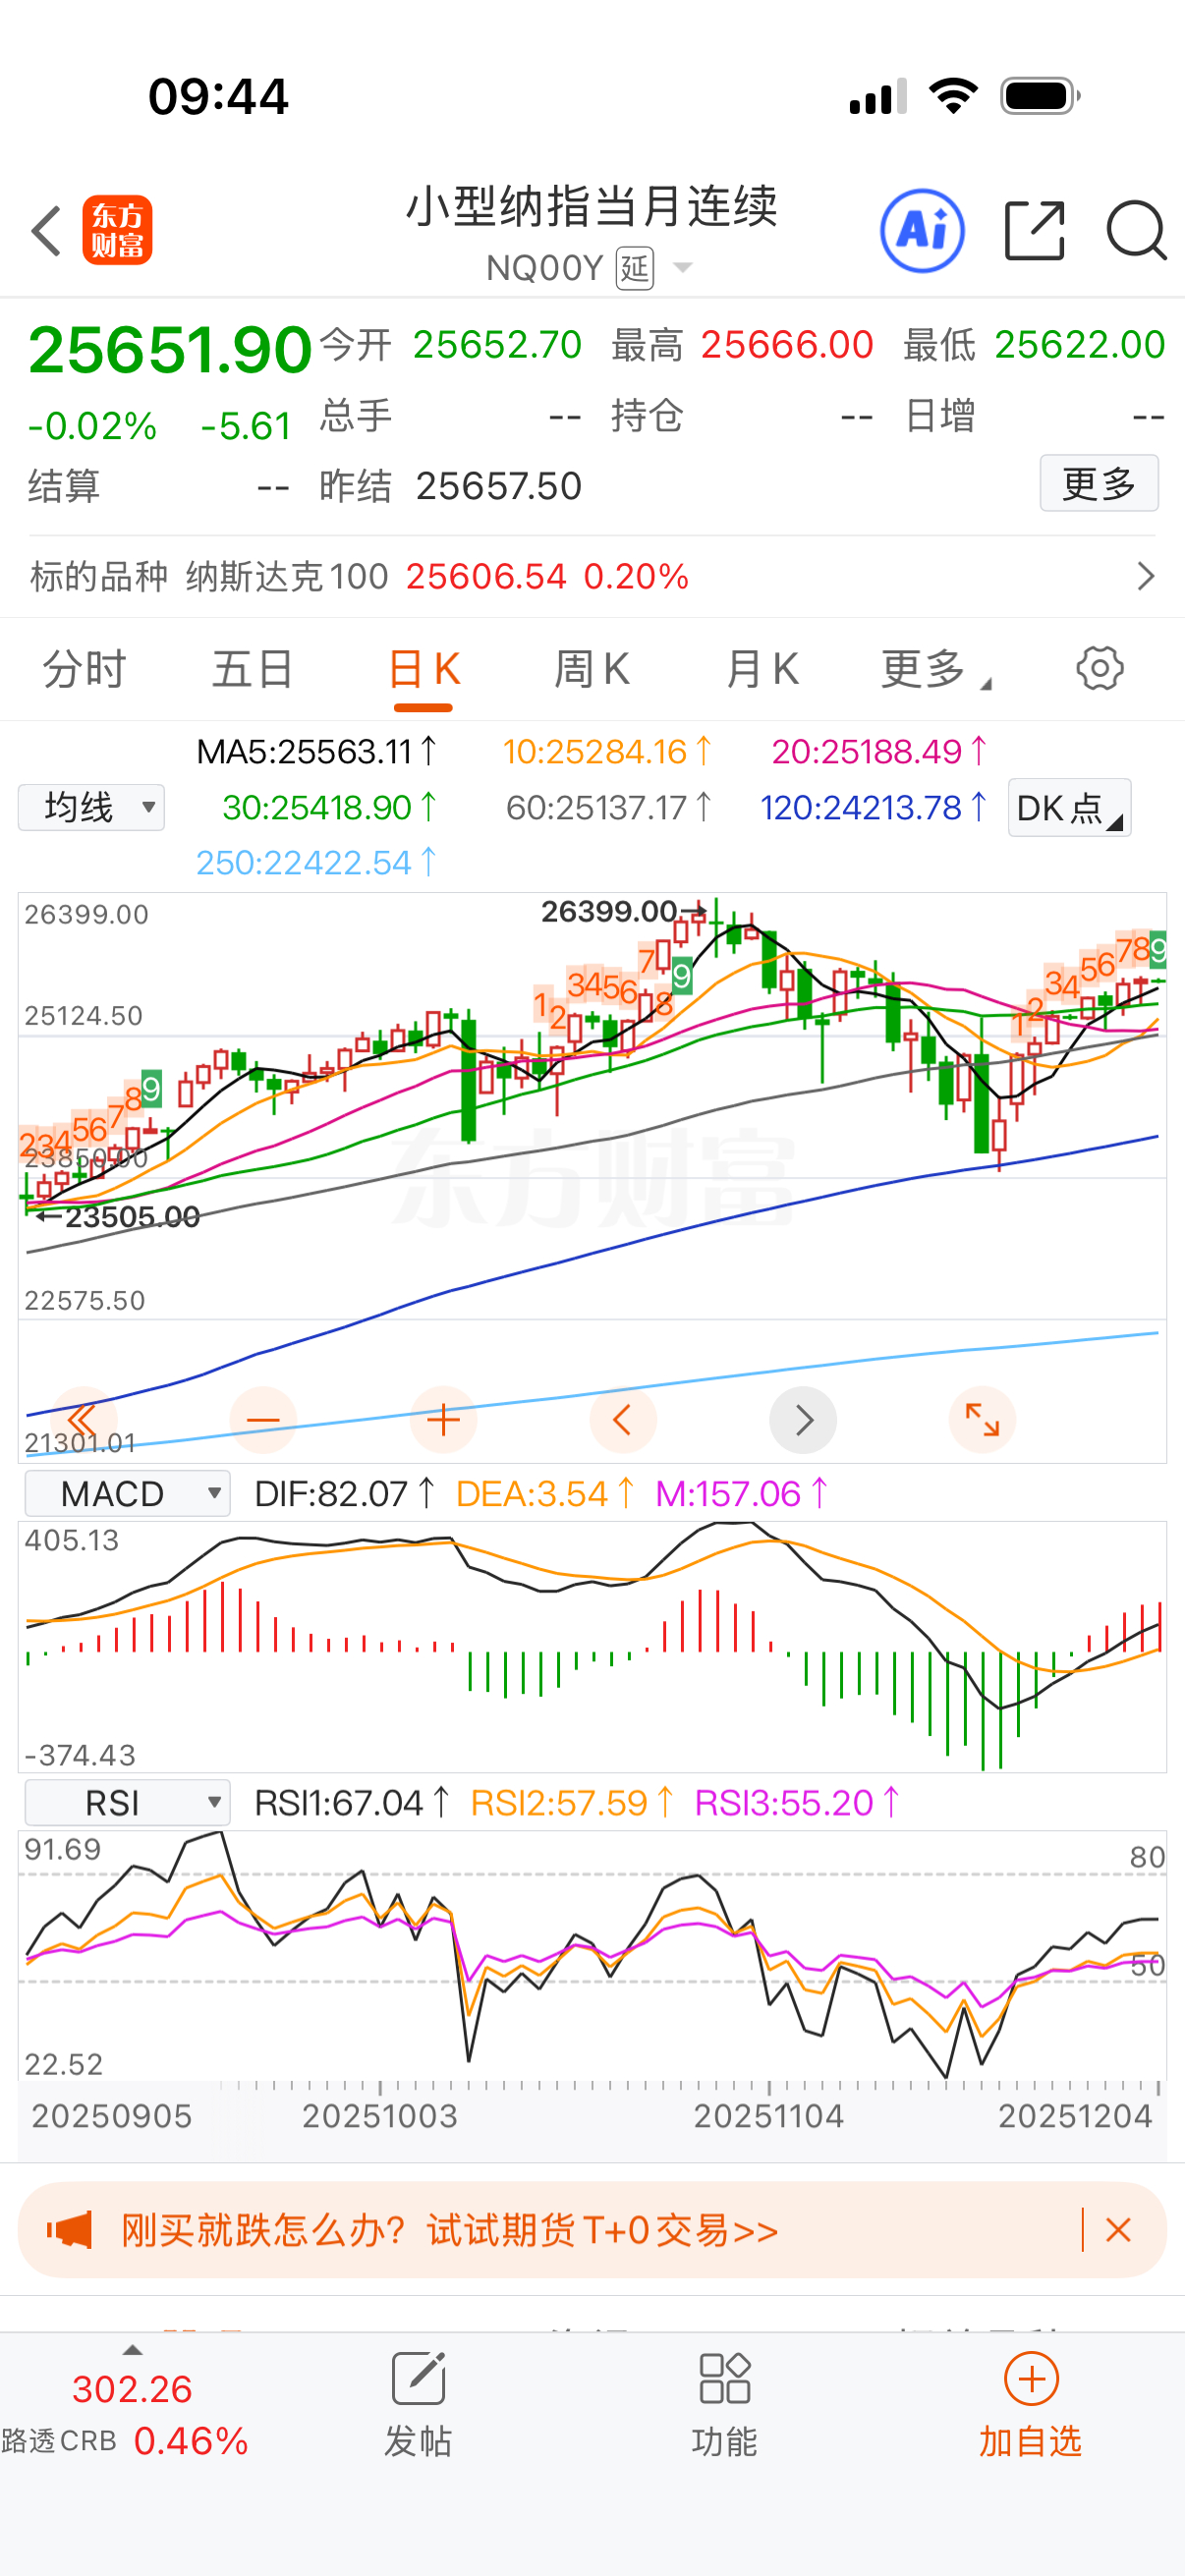The height and width of the screenshot is (2576, 1185).
Task: Tap the 23505.00 low marker on chart
Action: (118, 1217)
